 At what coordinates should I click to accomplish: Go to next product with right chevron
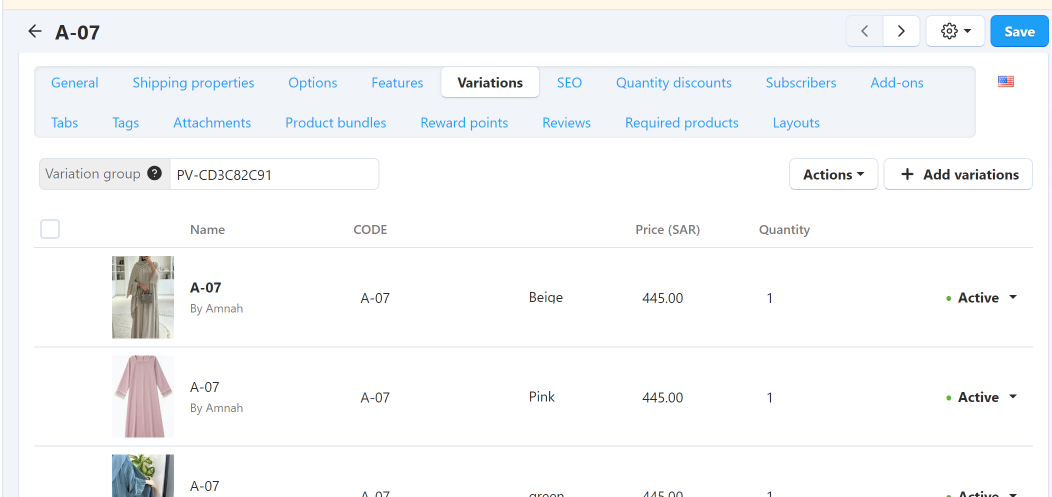click(901, 32)
